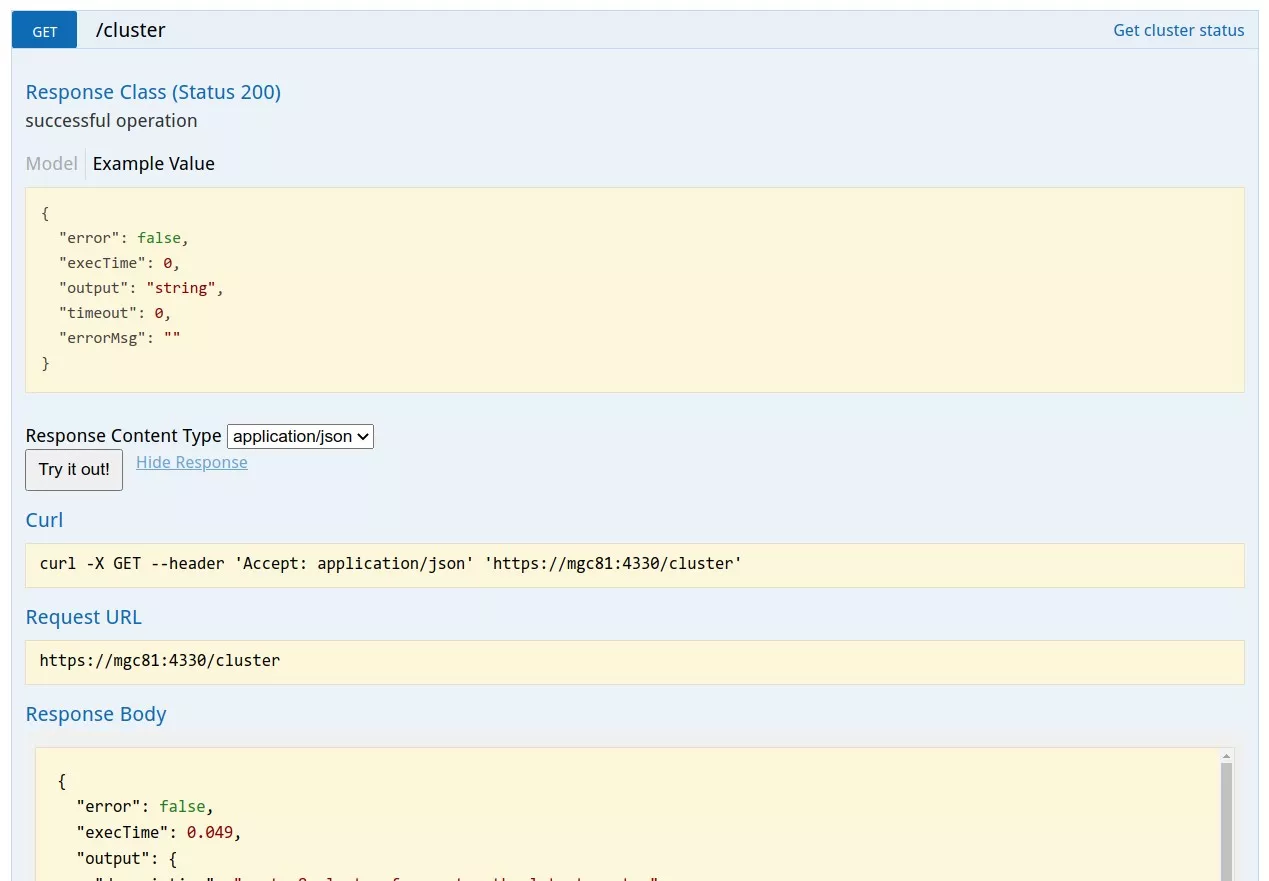Select the https://mgc81:4330/cluster request URL text
This screenshot has width=1269, height=881.
160,660
